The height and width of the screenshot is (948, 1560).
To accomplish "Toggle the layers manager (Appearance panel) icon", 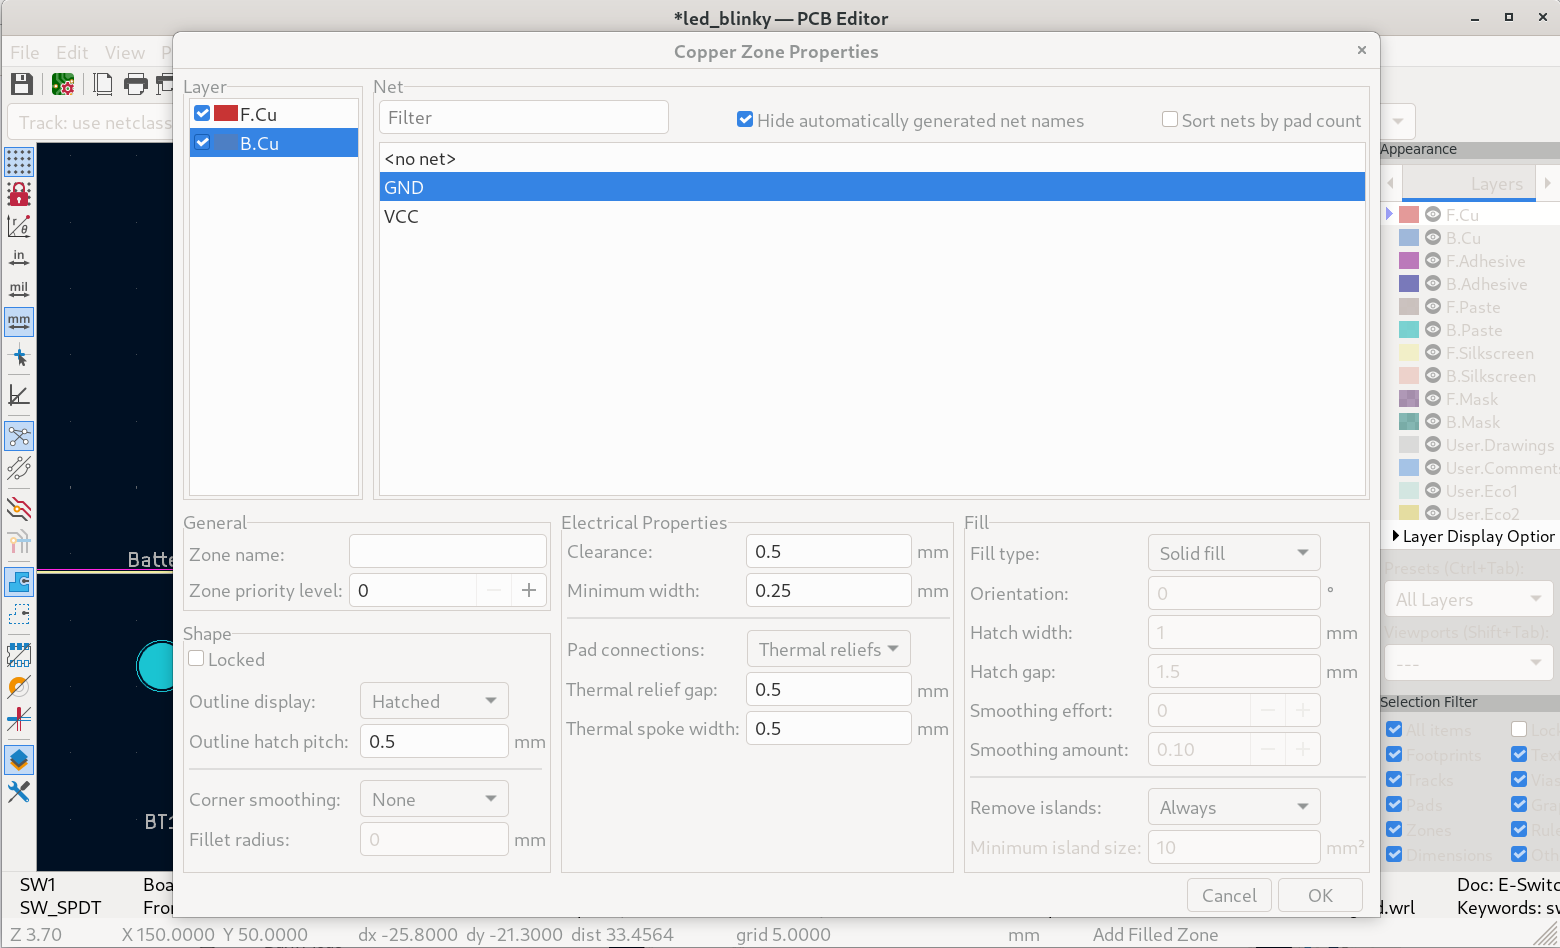I will pyautogui.click(x=19, y=760).
